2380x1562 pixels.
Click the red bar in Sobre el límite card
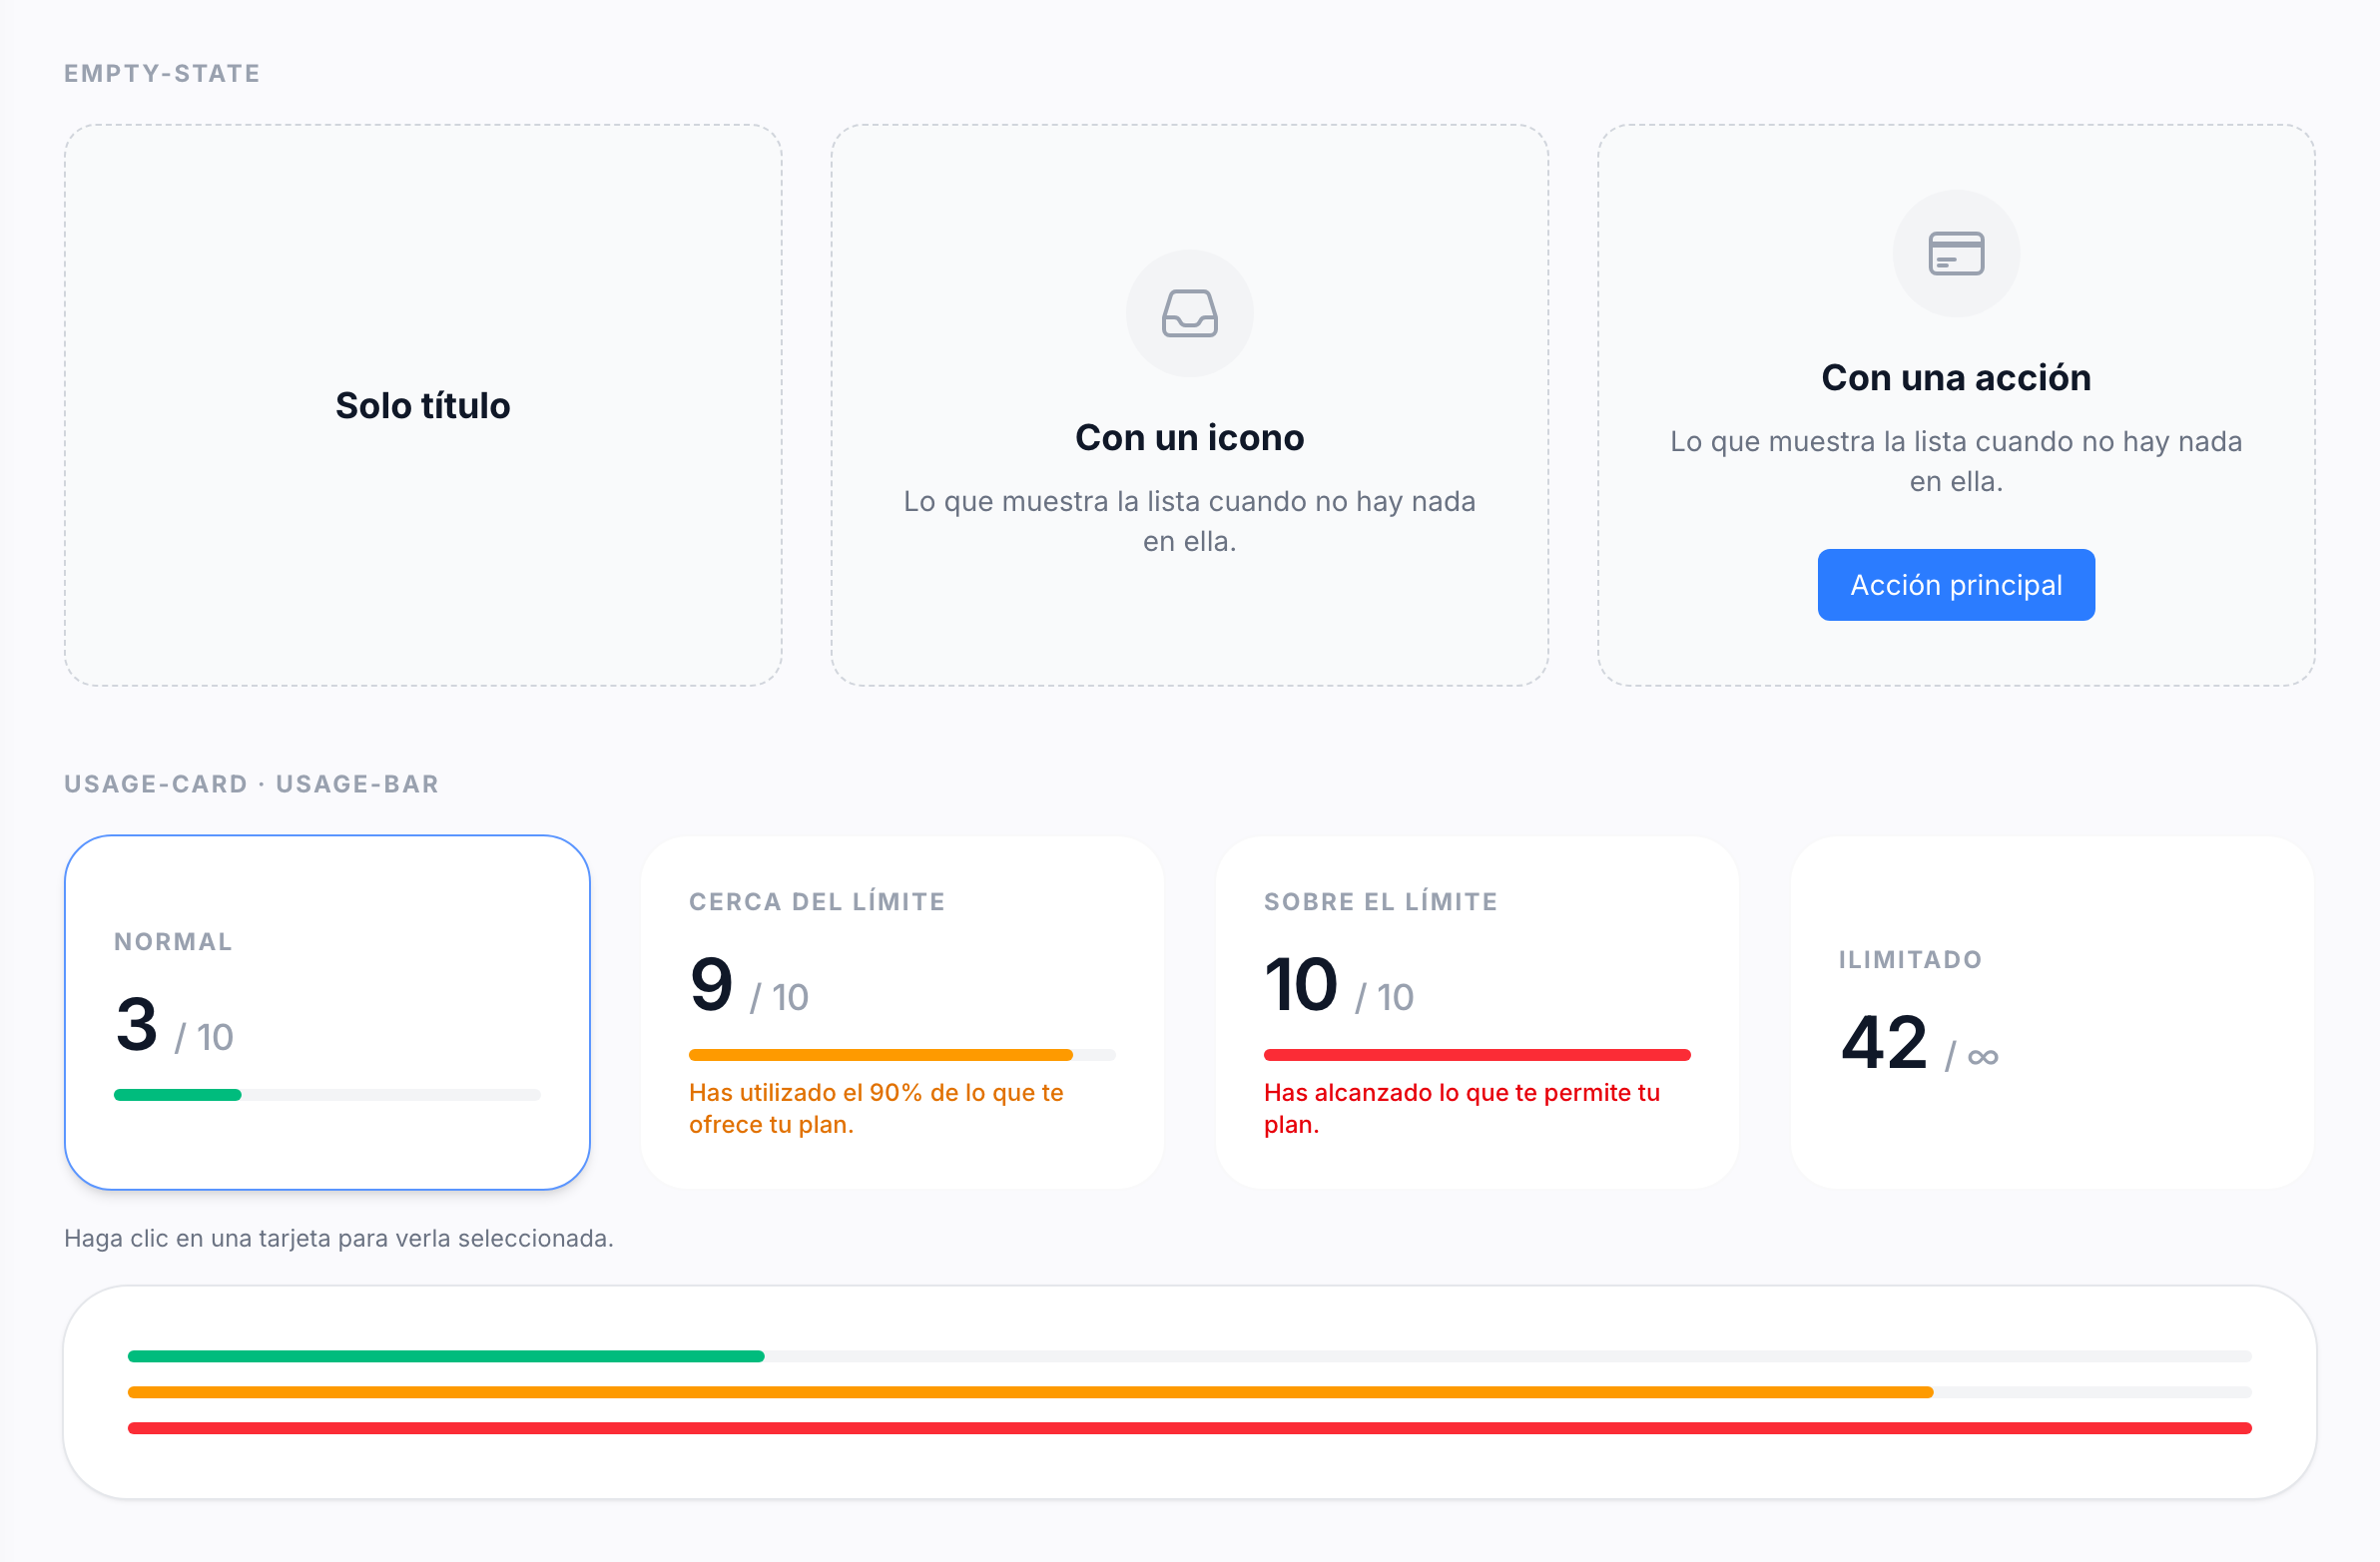1476,1055
